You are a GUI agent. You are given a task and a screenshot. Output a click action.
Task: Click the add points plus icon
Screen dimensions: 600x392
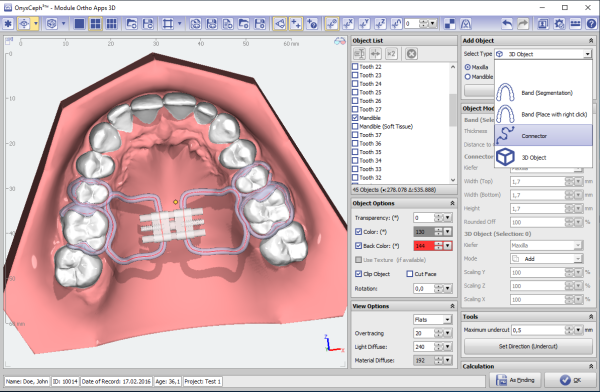point(296,24)
